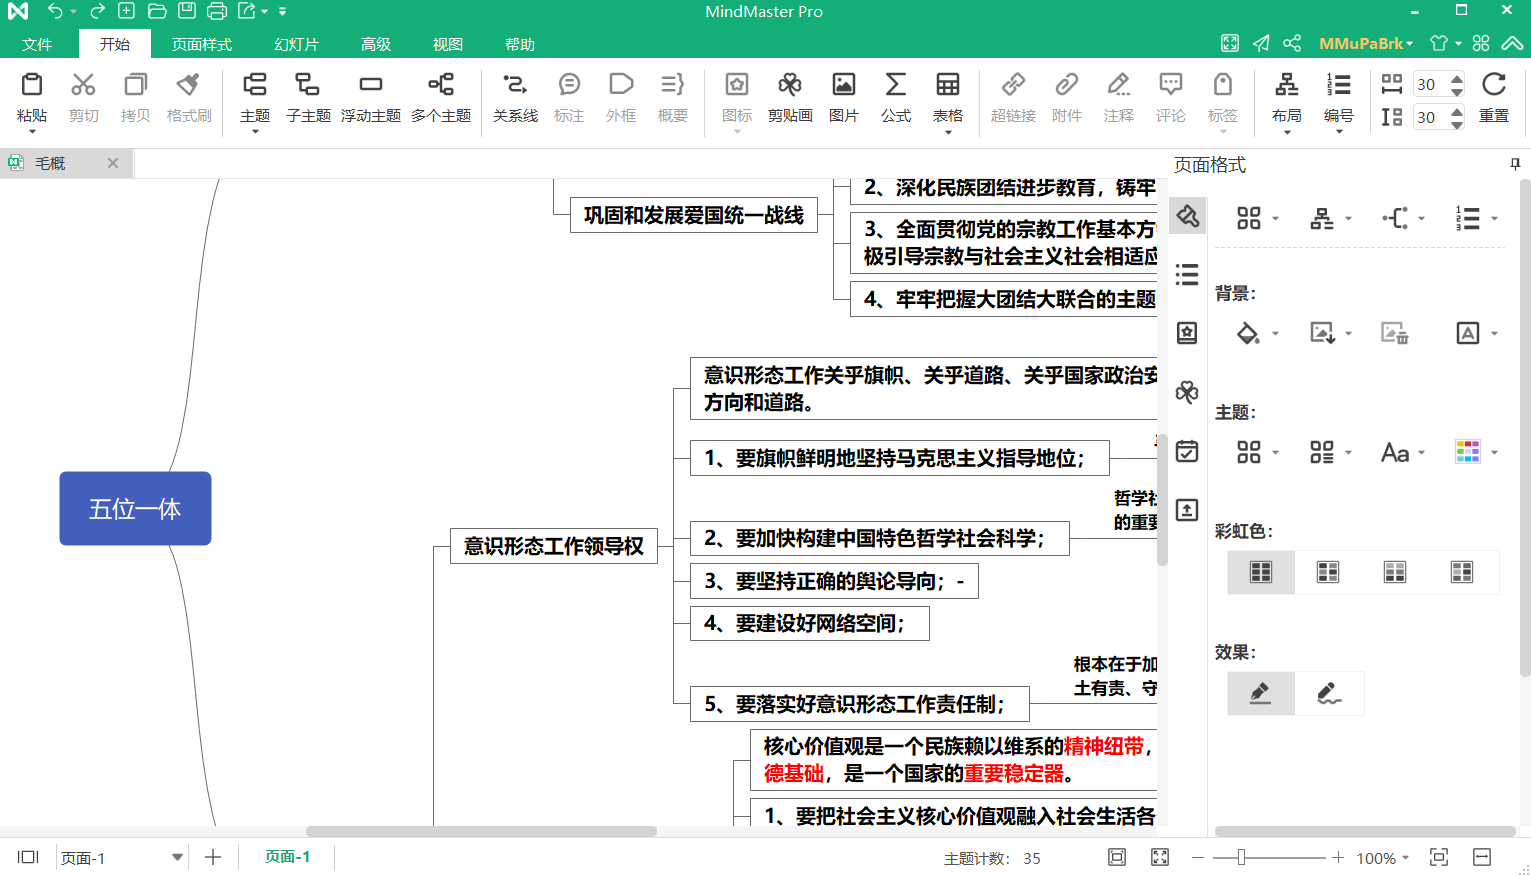1531x876 pixels.
Task: Open the outline list sidebar icon
Action: [1187, 274]
